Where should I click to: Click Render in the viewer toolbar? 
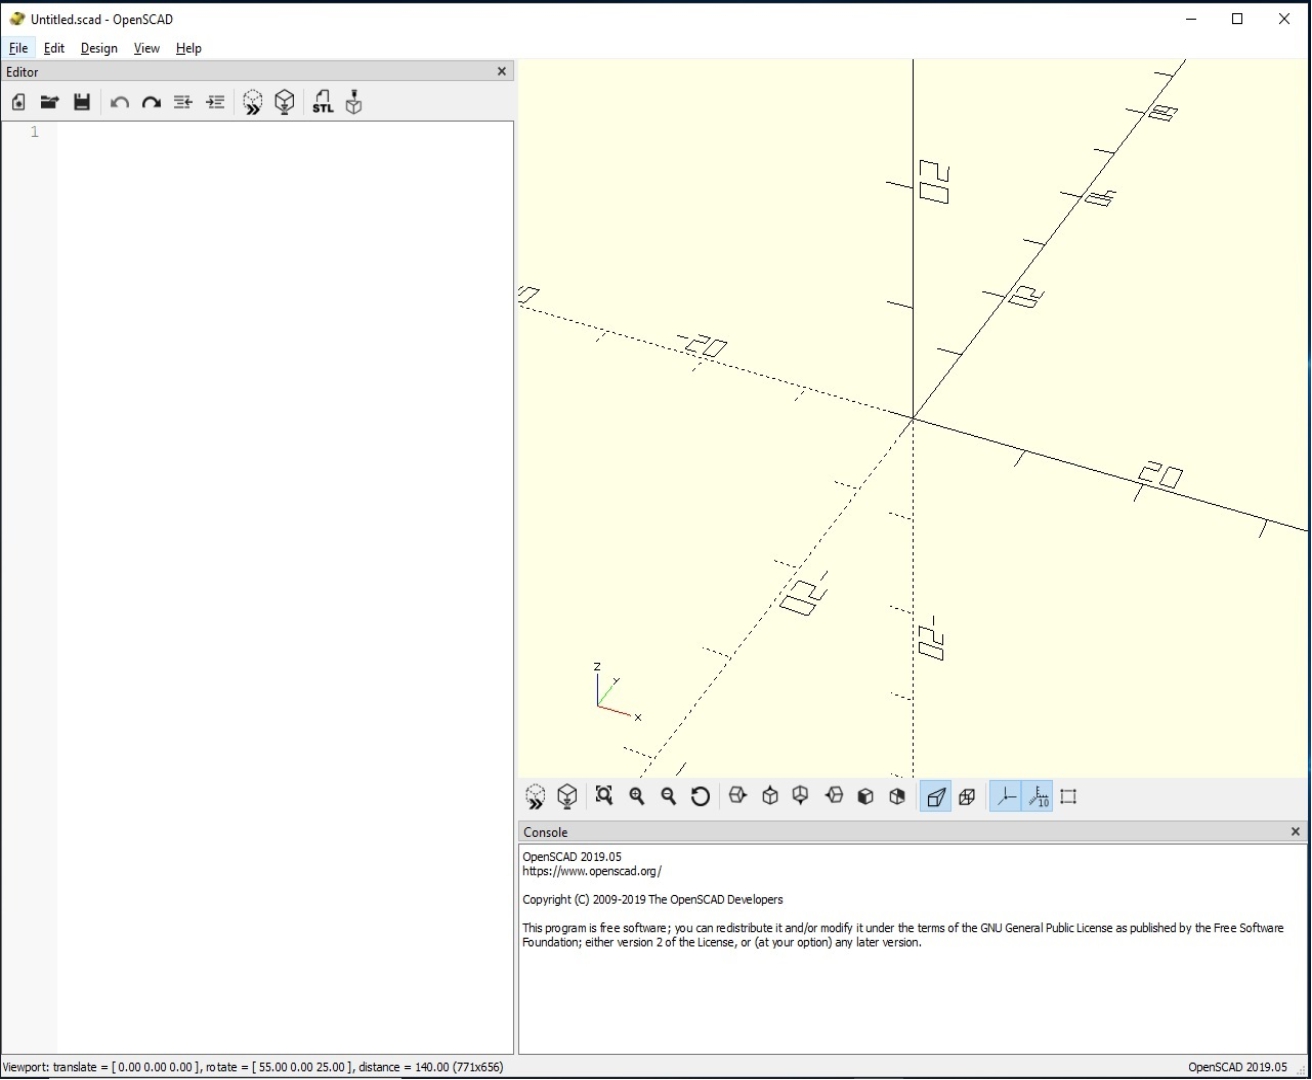coord(567,797)
